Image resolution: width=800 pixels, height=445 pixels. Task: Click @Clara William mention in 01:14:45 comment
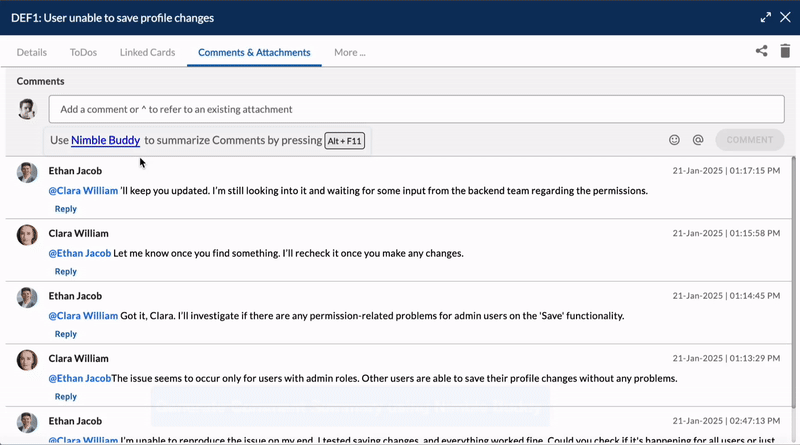click(x=83, y=316)
